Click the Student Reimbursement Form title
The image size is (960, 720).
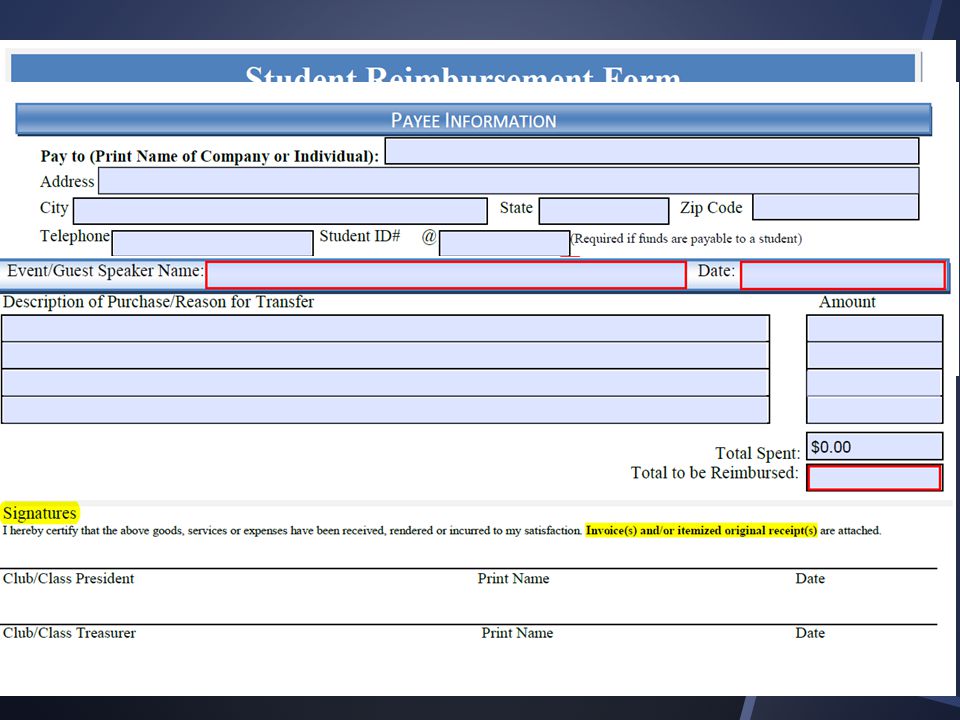pyautogui.click(x=463, y=75)
